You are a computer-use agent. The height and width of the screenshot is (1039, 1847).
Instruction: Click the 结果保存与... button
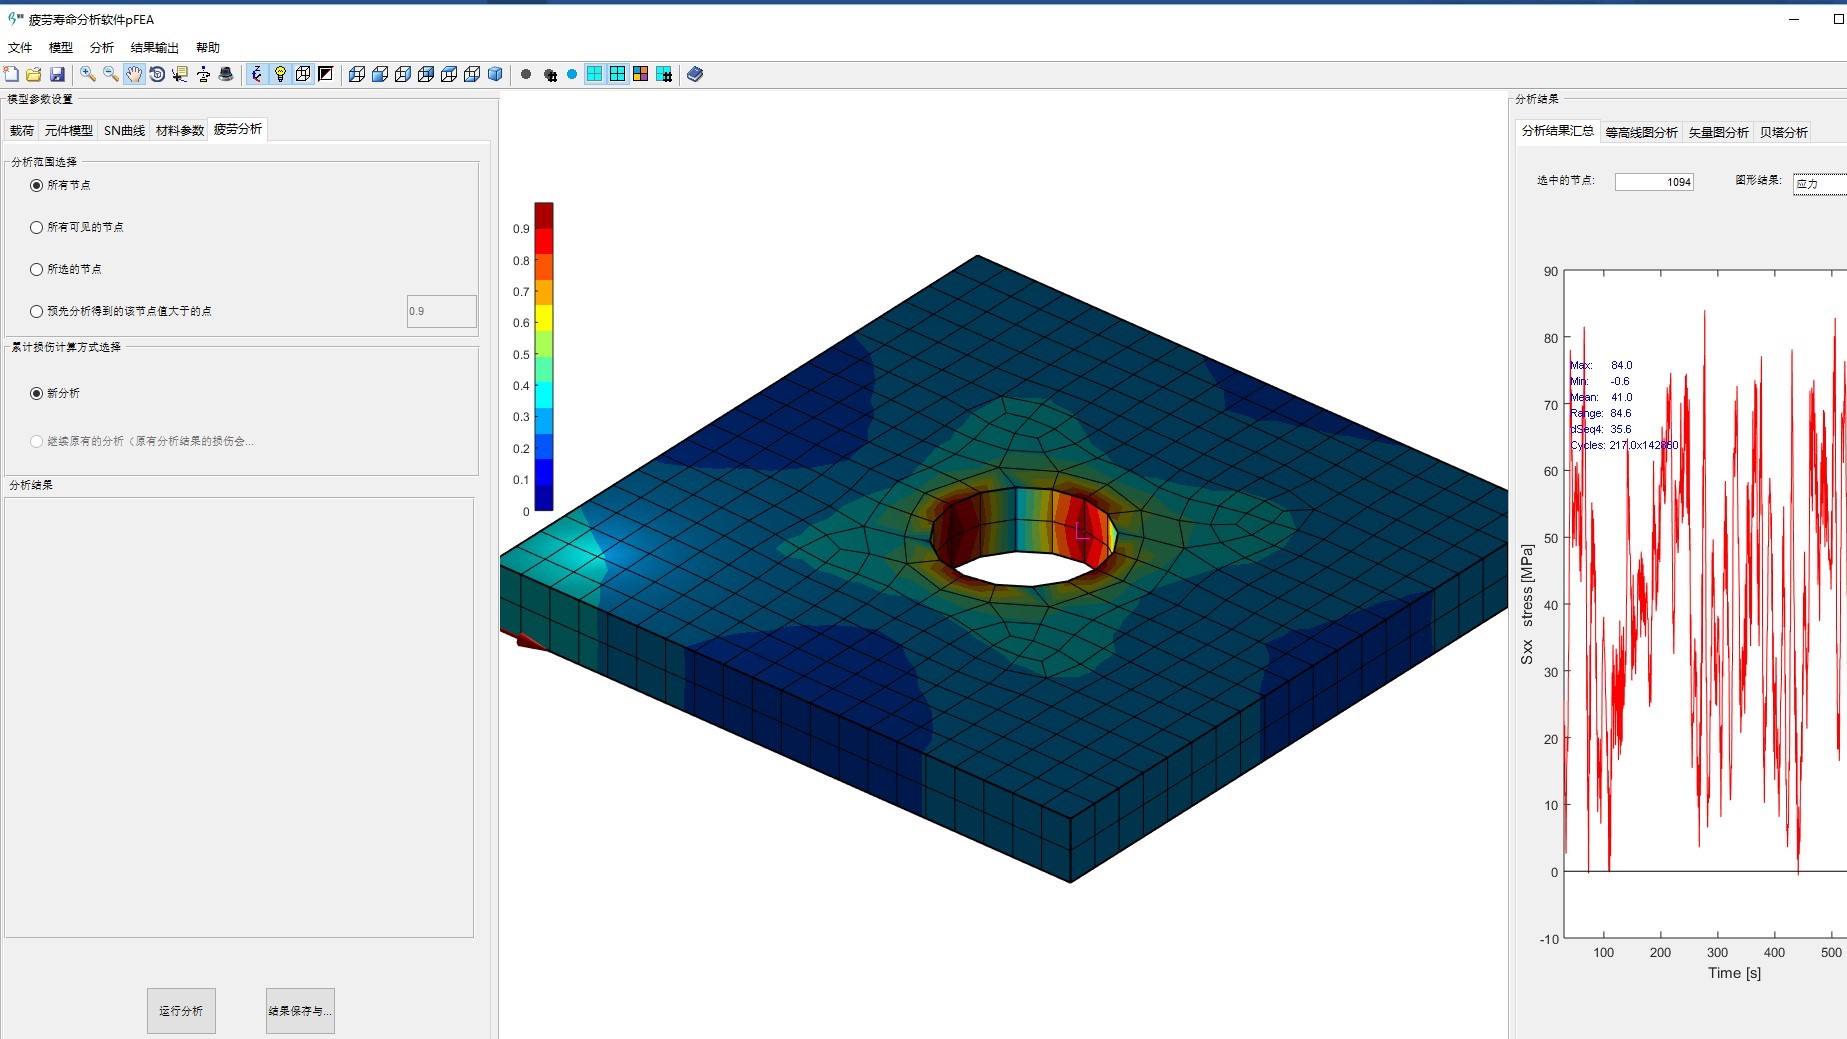[300, 1010]
